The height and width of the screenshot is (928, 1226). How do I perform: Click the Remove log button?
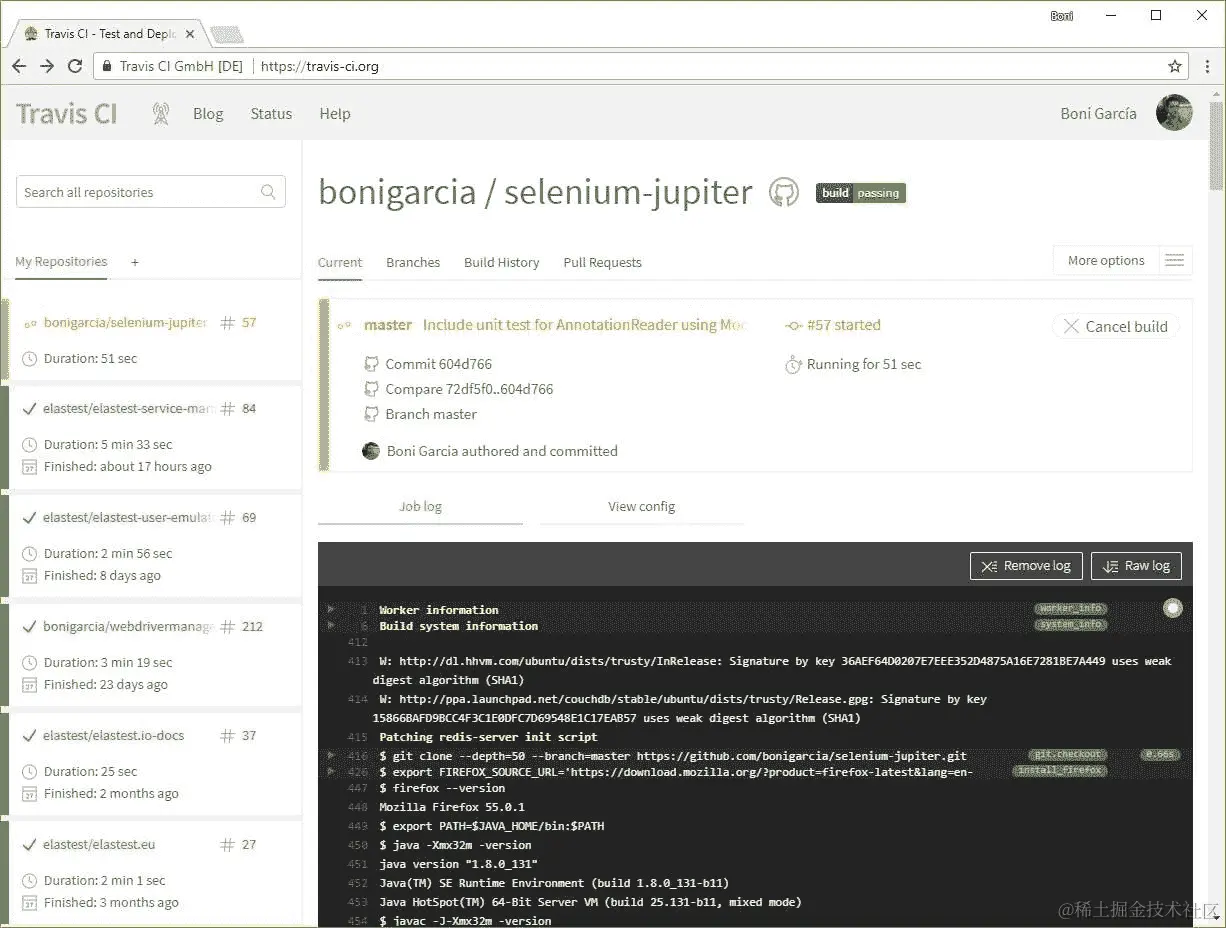(x=1026, y=566)
